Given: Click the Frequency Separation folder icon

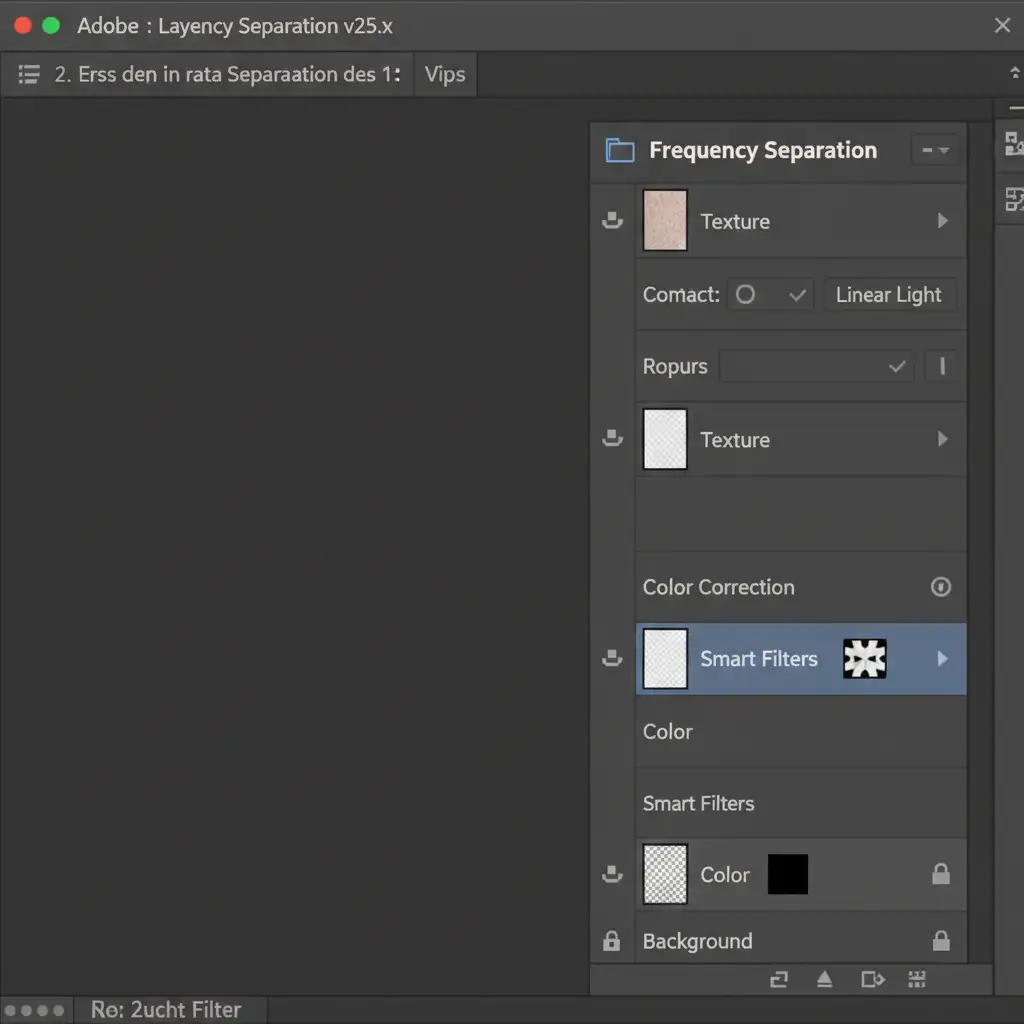Looking at the screenshot, I should click(620, 151).
